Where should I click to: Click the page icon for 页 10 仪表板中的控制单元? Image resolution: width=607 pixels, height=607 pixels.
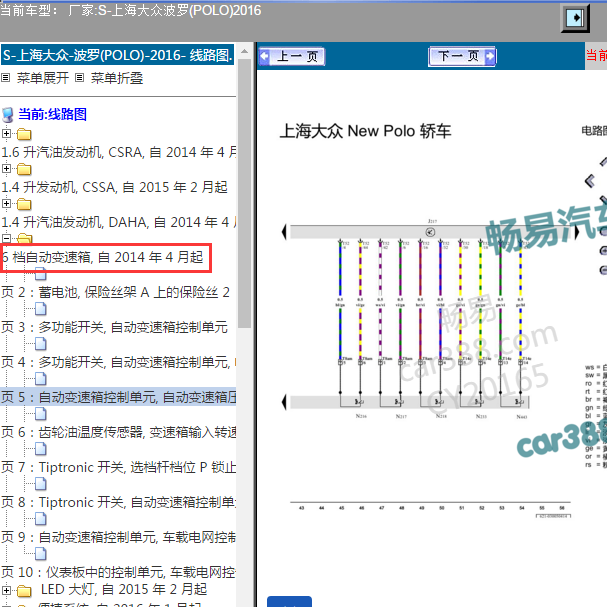(41, 554)
